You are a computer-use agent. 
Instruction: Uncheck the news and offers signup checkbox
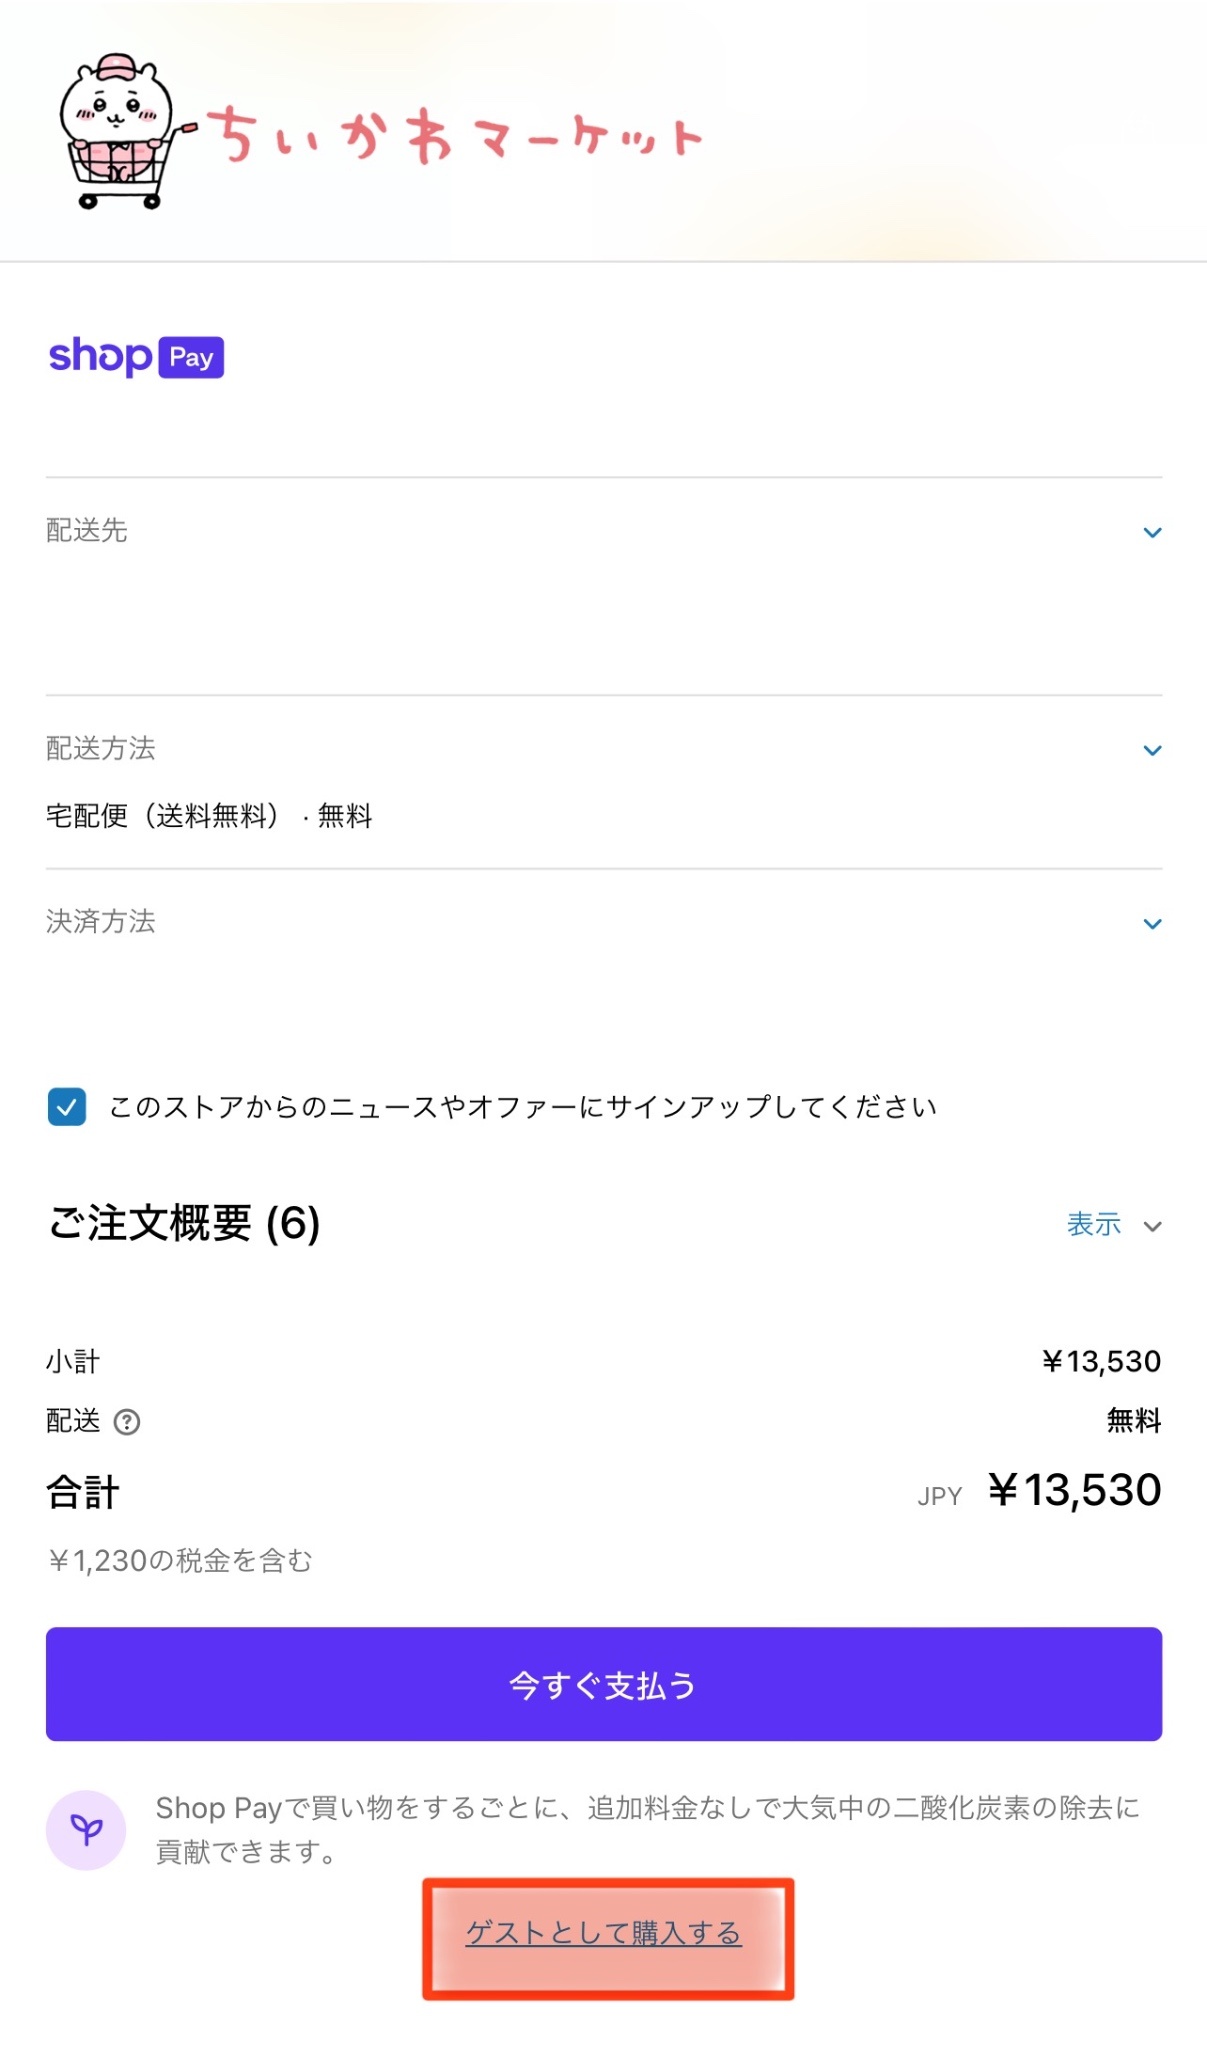[67, 1107]
